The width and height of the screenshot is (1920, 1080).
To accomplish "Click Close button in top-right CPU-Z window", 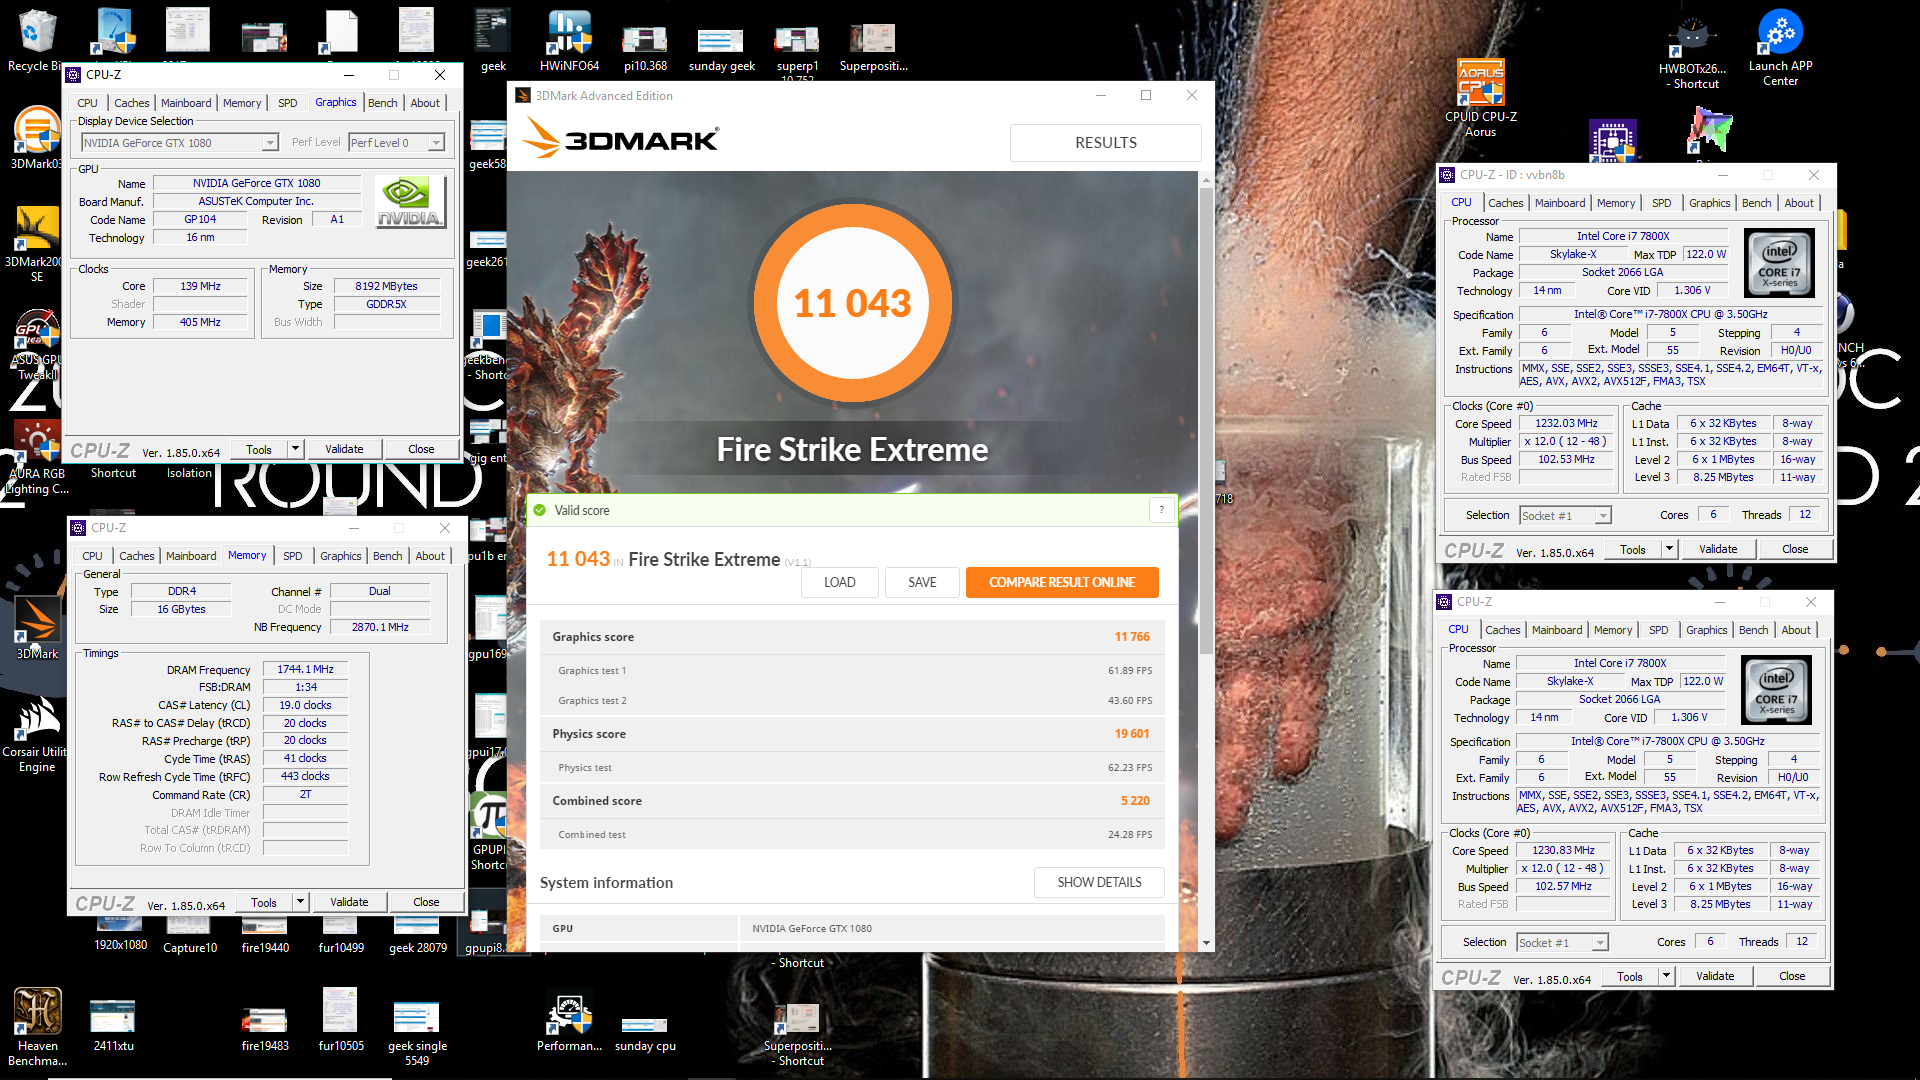I will [x=1794, y=549].
